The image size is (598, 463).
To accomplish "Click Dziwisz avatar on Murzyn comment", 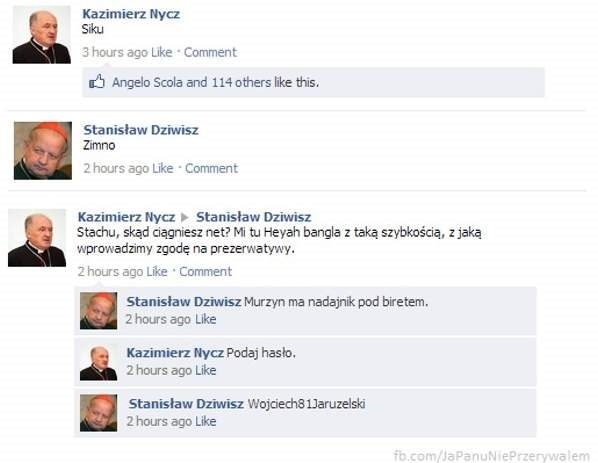I will click(x=98, y=310).
